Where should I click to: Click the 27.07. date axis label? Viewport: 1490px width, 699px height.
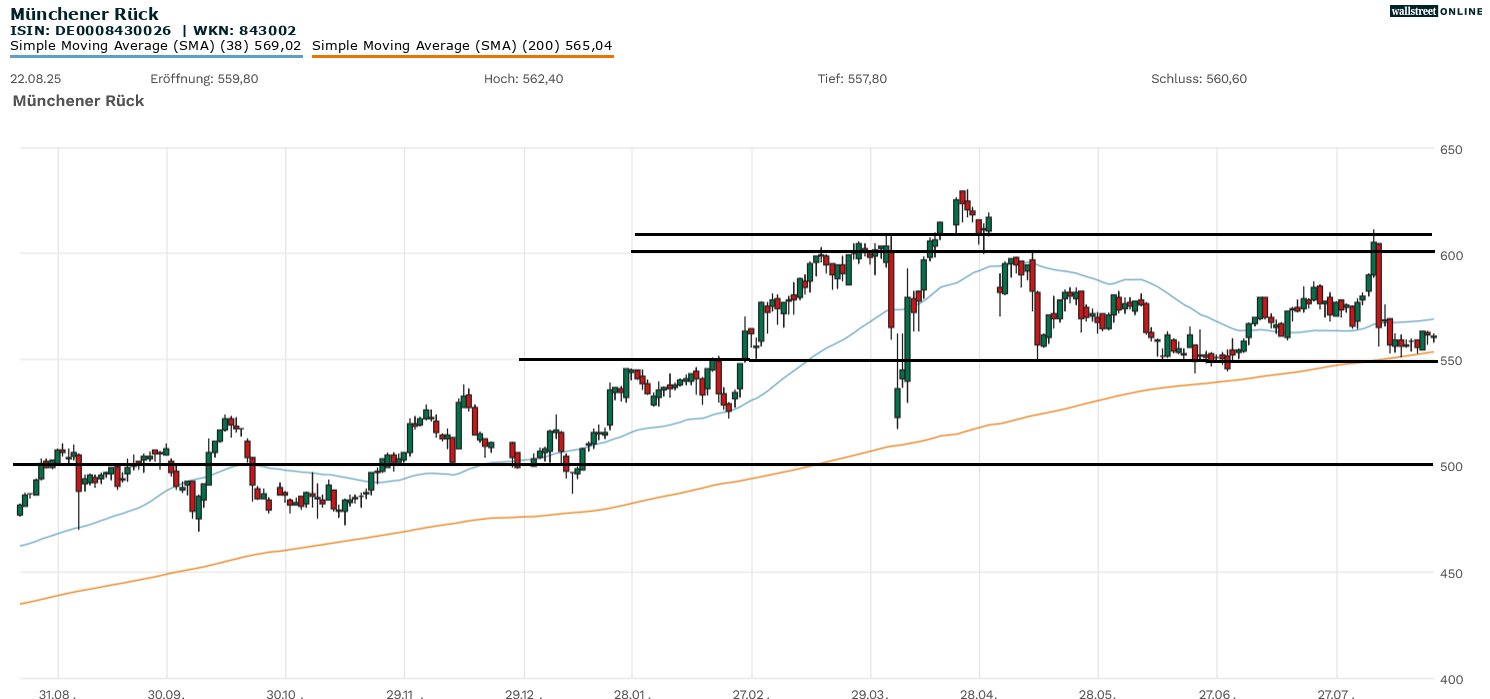point(1336,692)
